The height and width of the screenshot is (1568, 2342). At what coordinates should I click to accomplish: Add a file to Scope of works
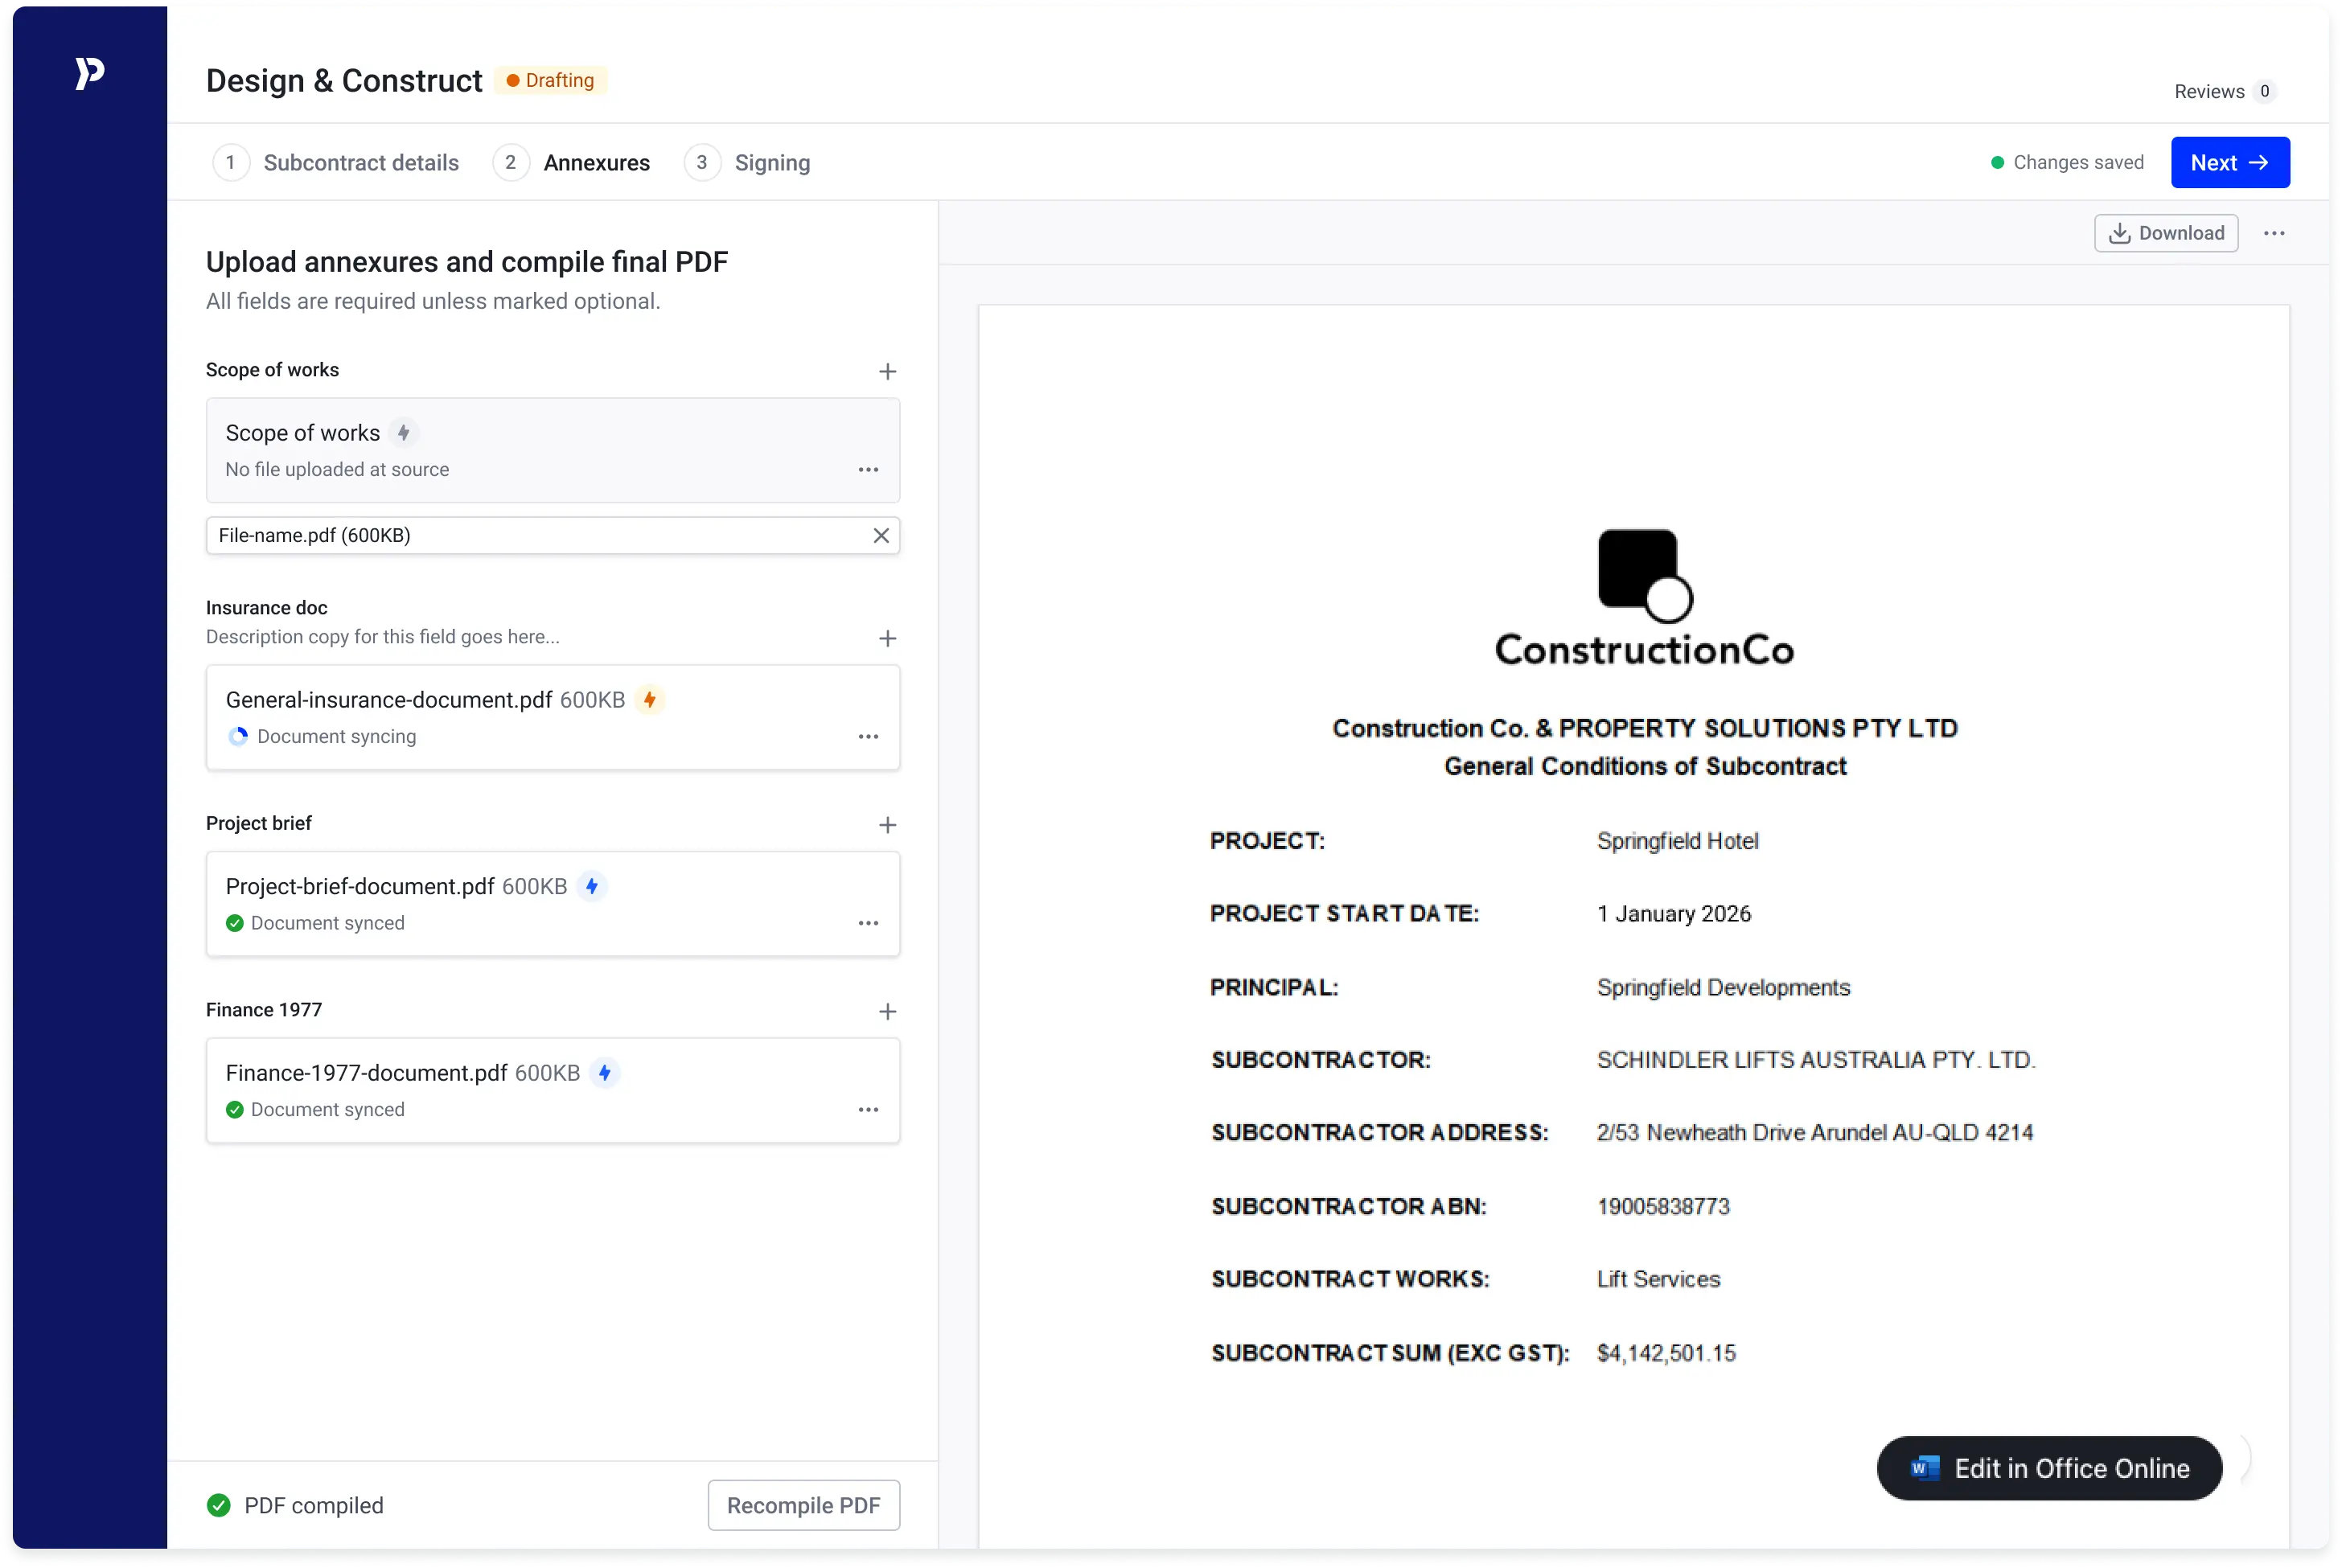[x=887, y=372]
